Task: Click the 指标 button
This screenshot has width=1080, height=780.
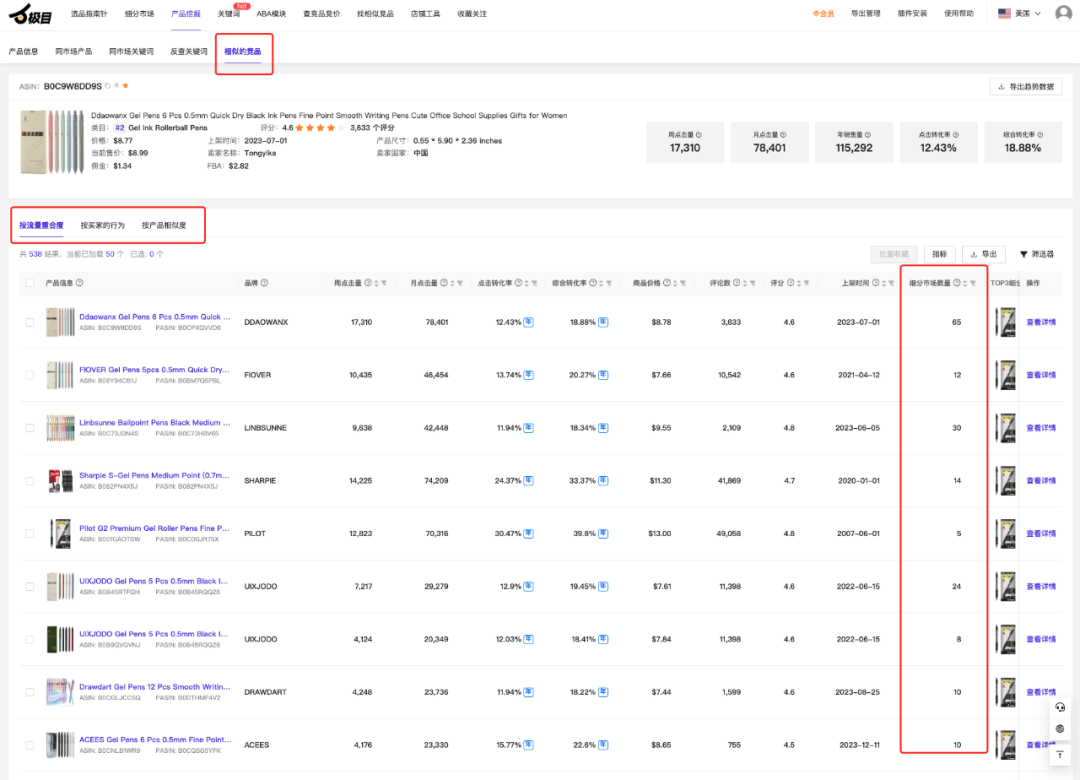Action: [x=939, y=254]
